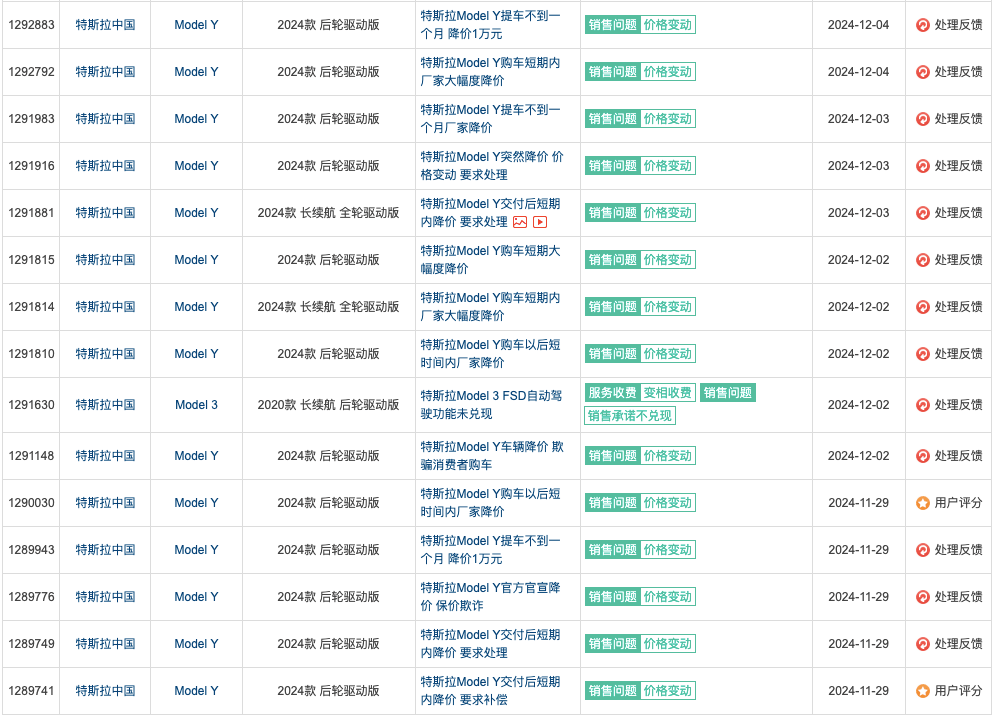The image size is (997, 718).
Task: Click the 销售问题 tag in row 1291815
Action: pos(612,260)
